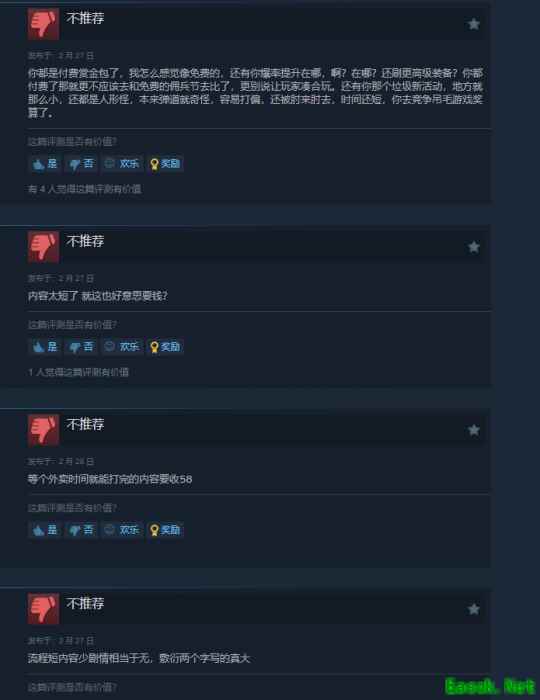Vote 是 on the 内容太短了 review
540x700 pixels.
(45, 347)
